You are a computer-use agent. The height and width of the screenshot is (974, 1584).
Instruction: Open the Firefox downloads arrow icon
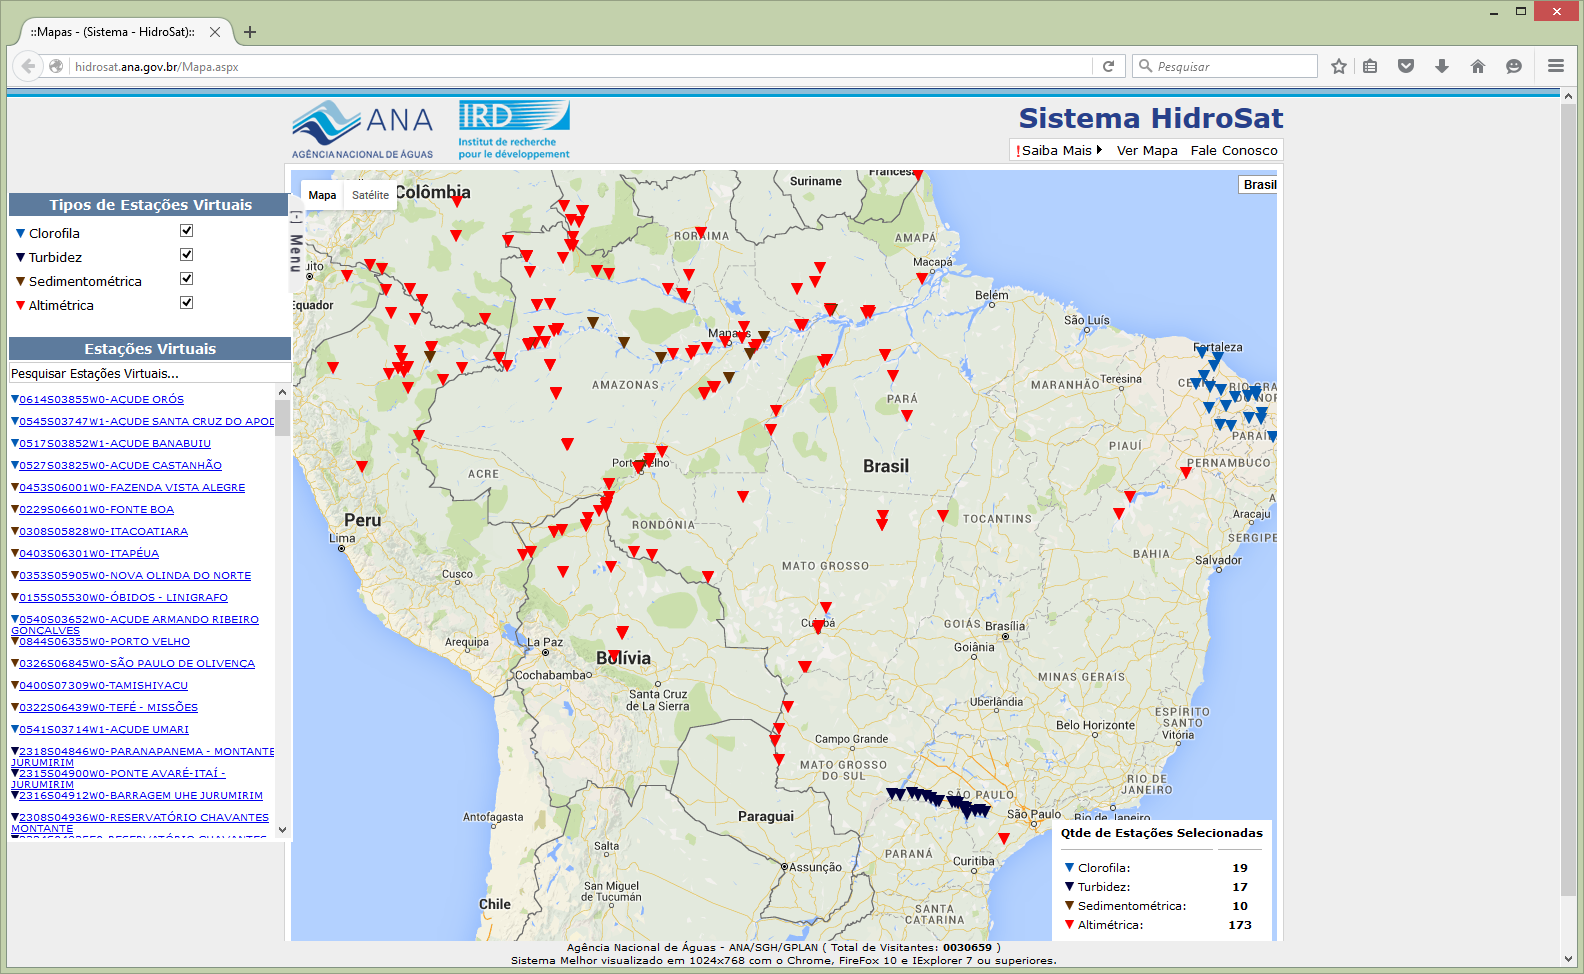1442,66
